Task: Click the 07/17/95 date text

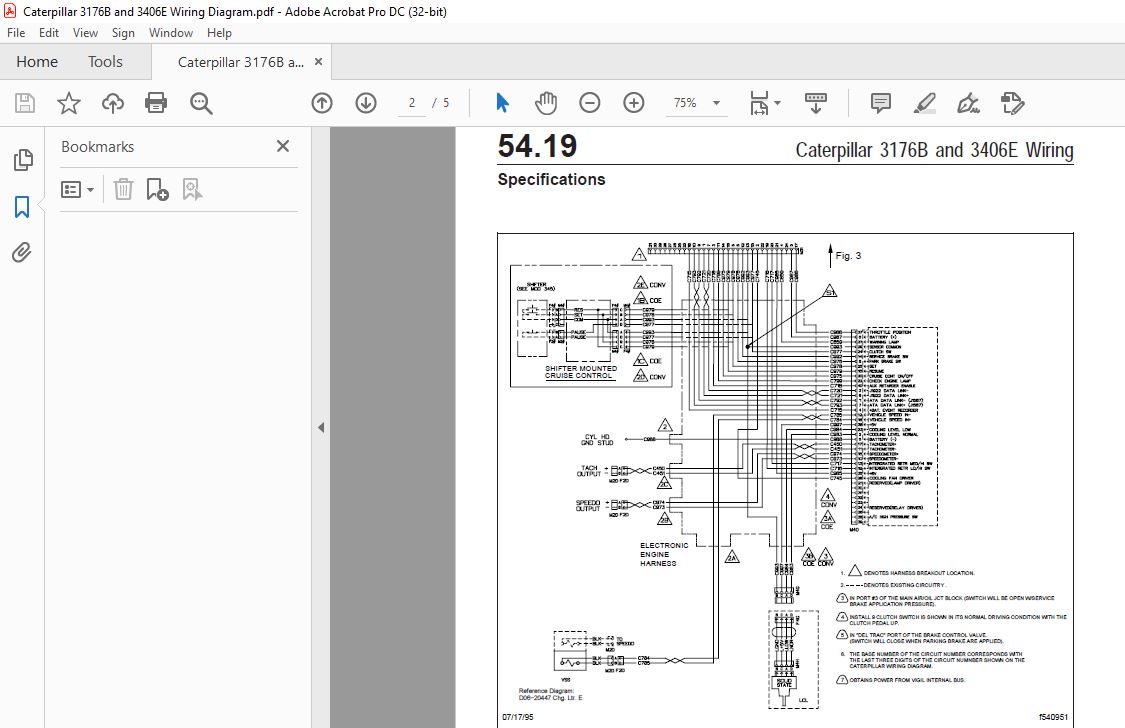Action: point(518,717)
